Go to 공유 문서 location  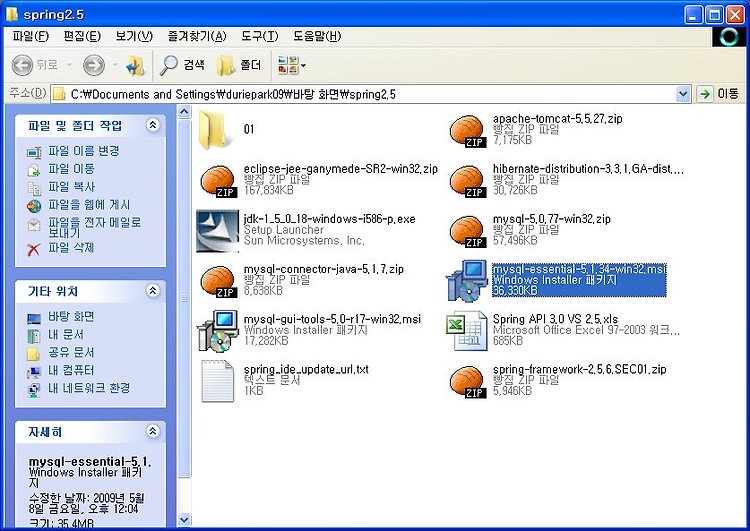click(x=71, y=353)
